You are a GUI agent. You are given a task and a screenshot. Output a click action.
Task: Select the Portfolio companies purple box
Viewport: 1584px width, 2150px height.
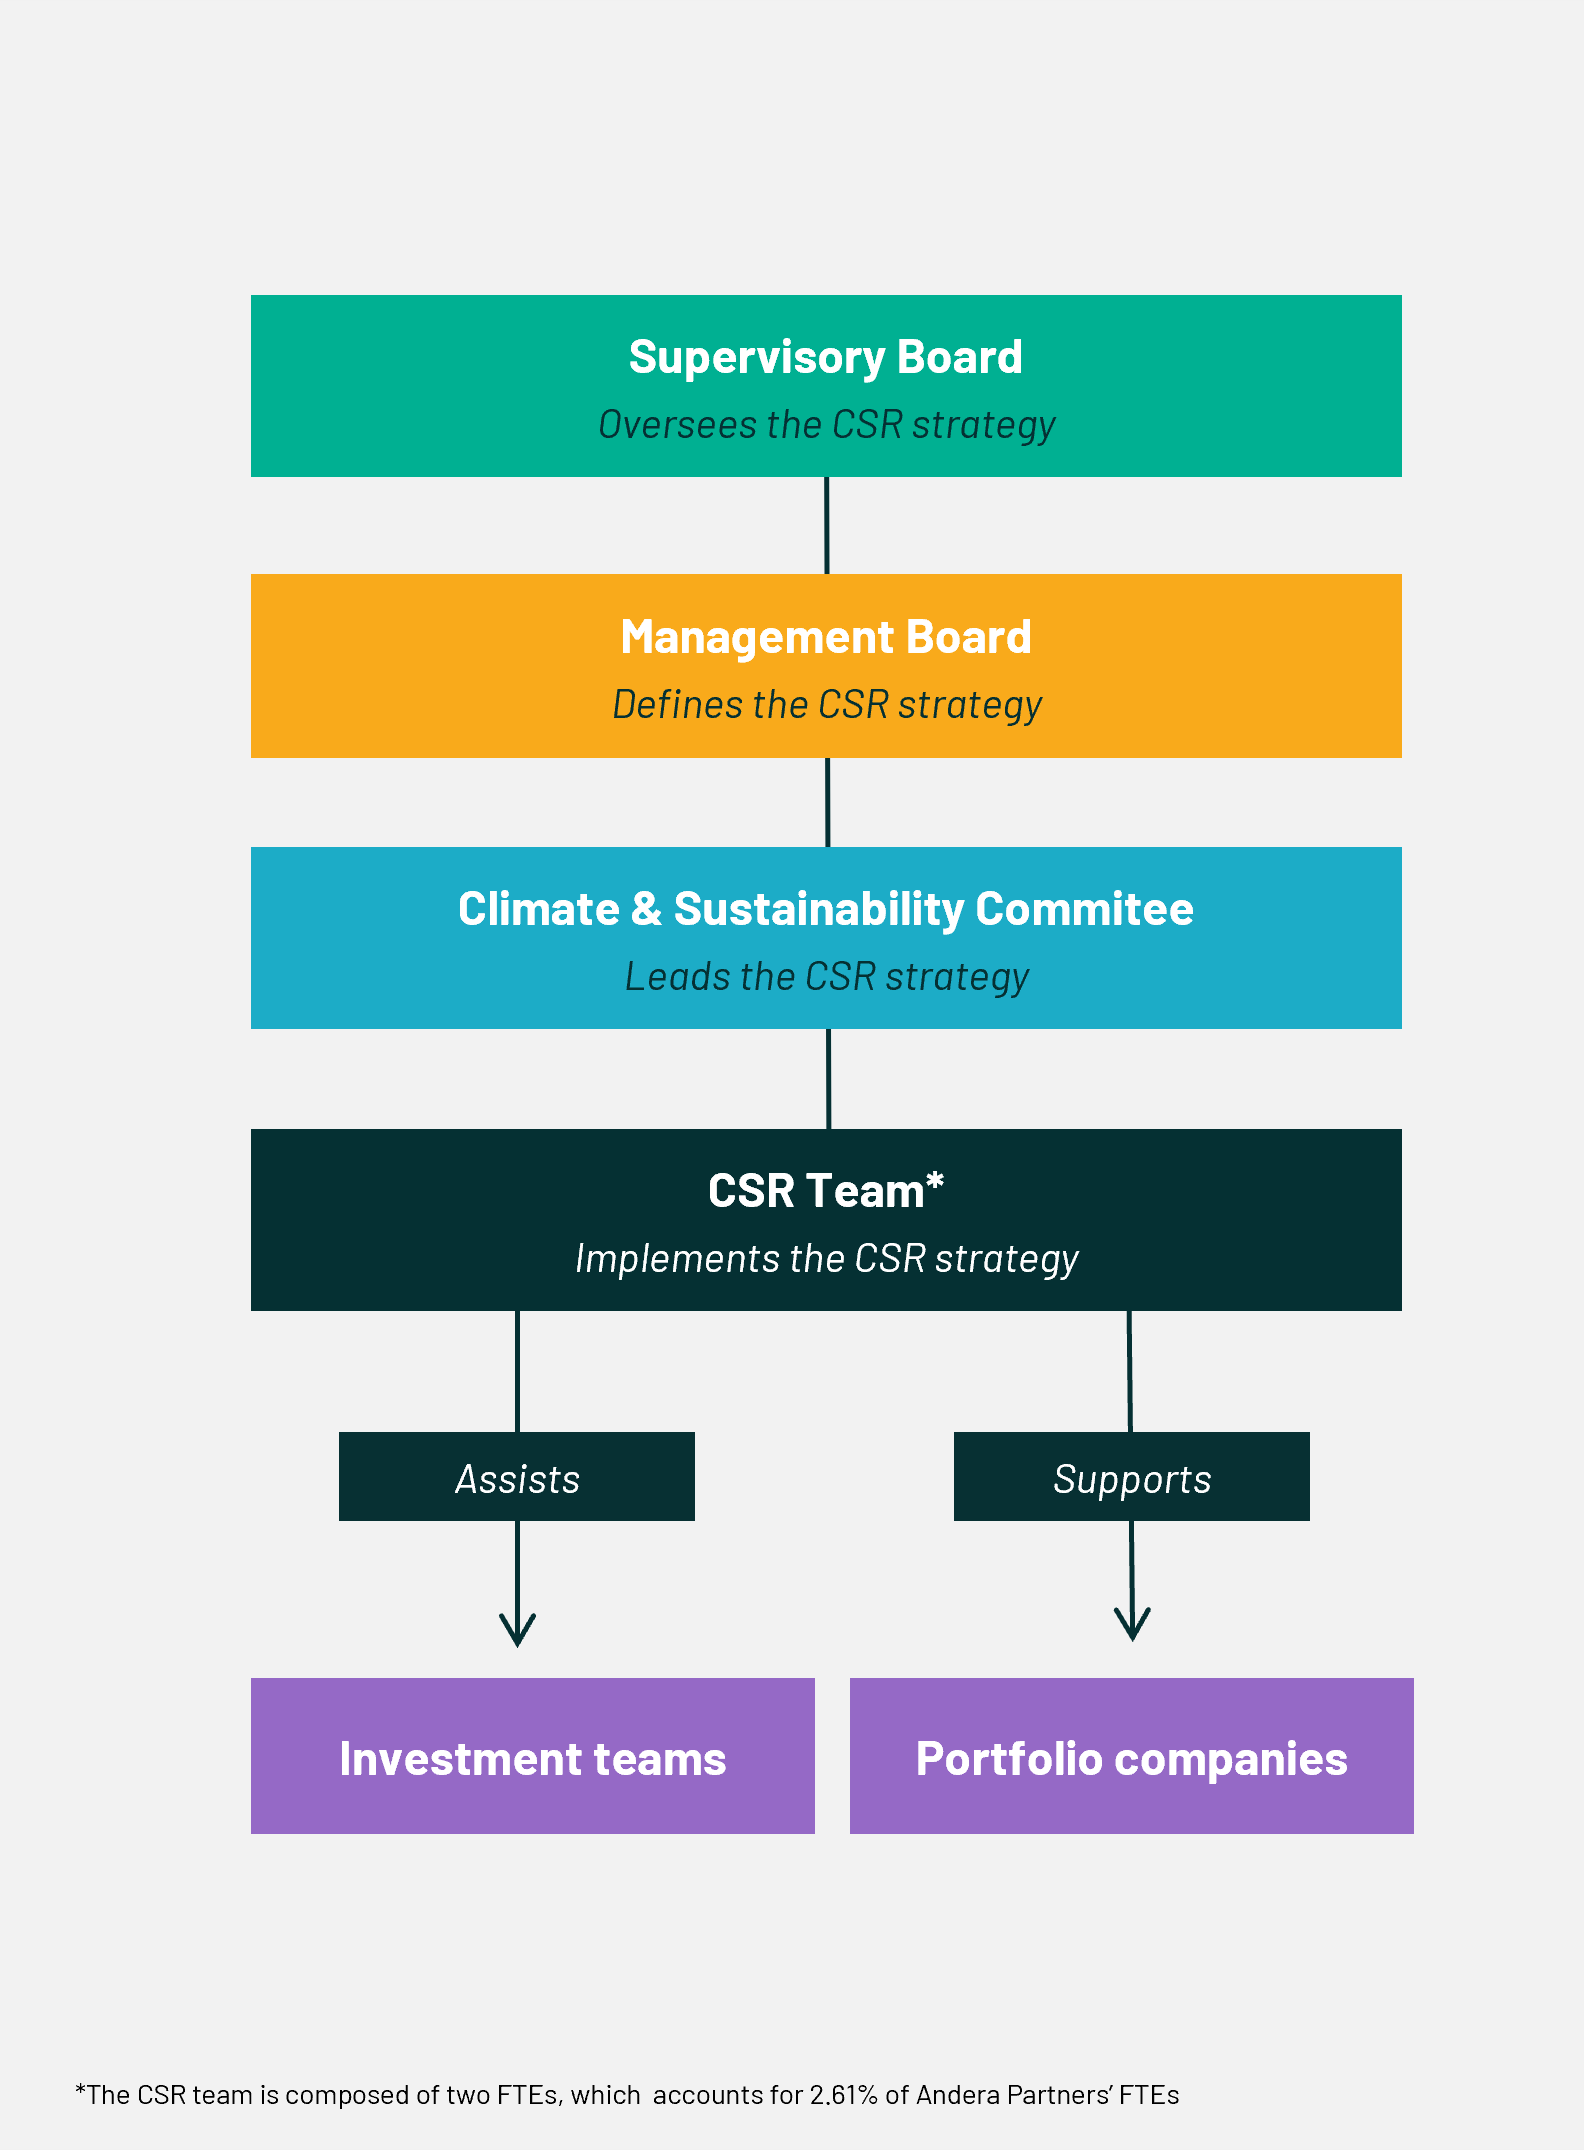tap(1132, 1756)
